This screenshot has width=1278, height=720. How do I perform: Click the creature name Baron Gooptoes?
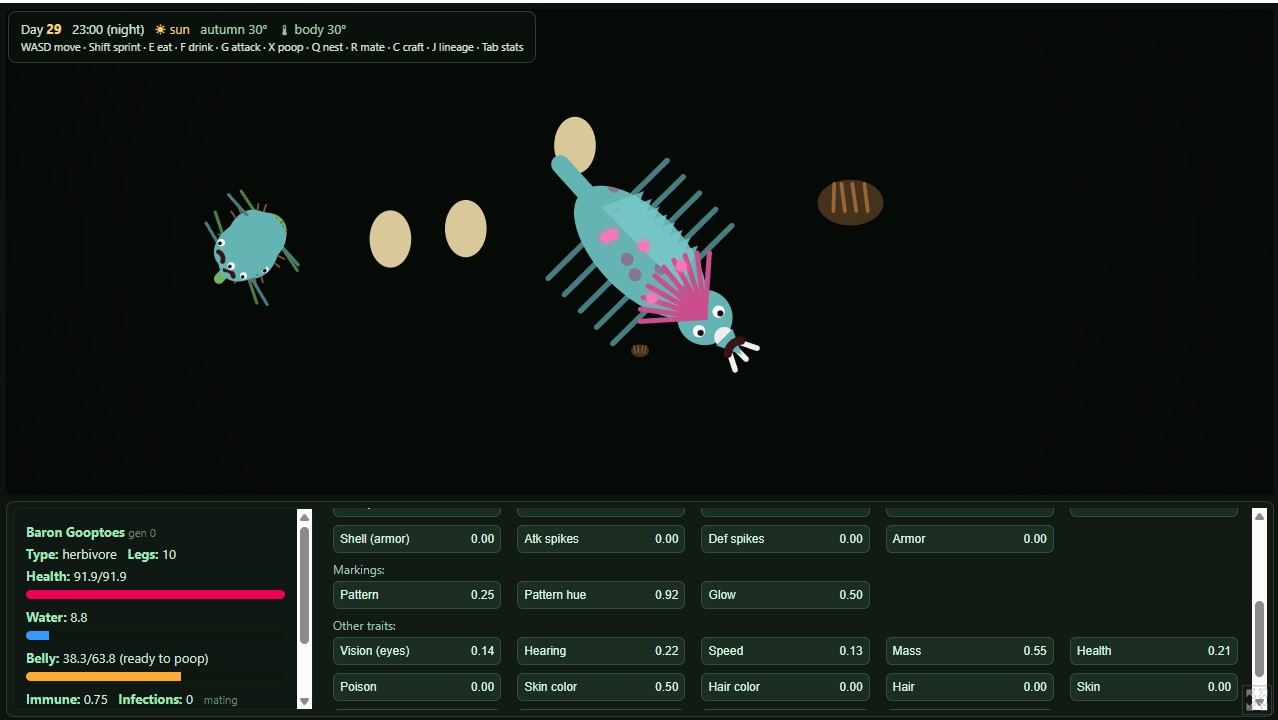[75, 533]
